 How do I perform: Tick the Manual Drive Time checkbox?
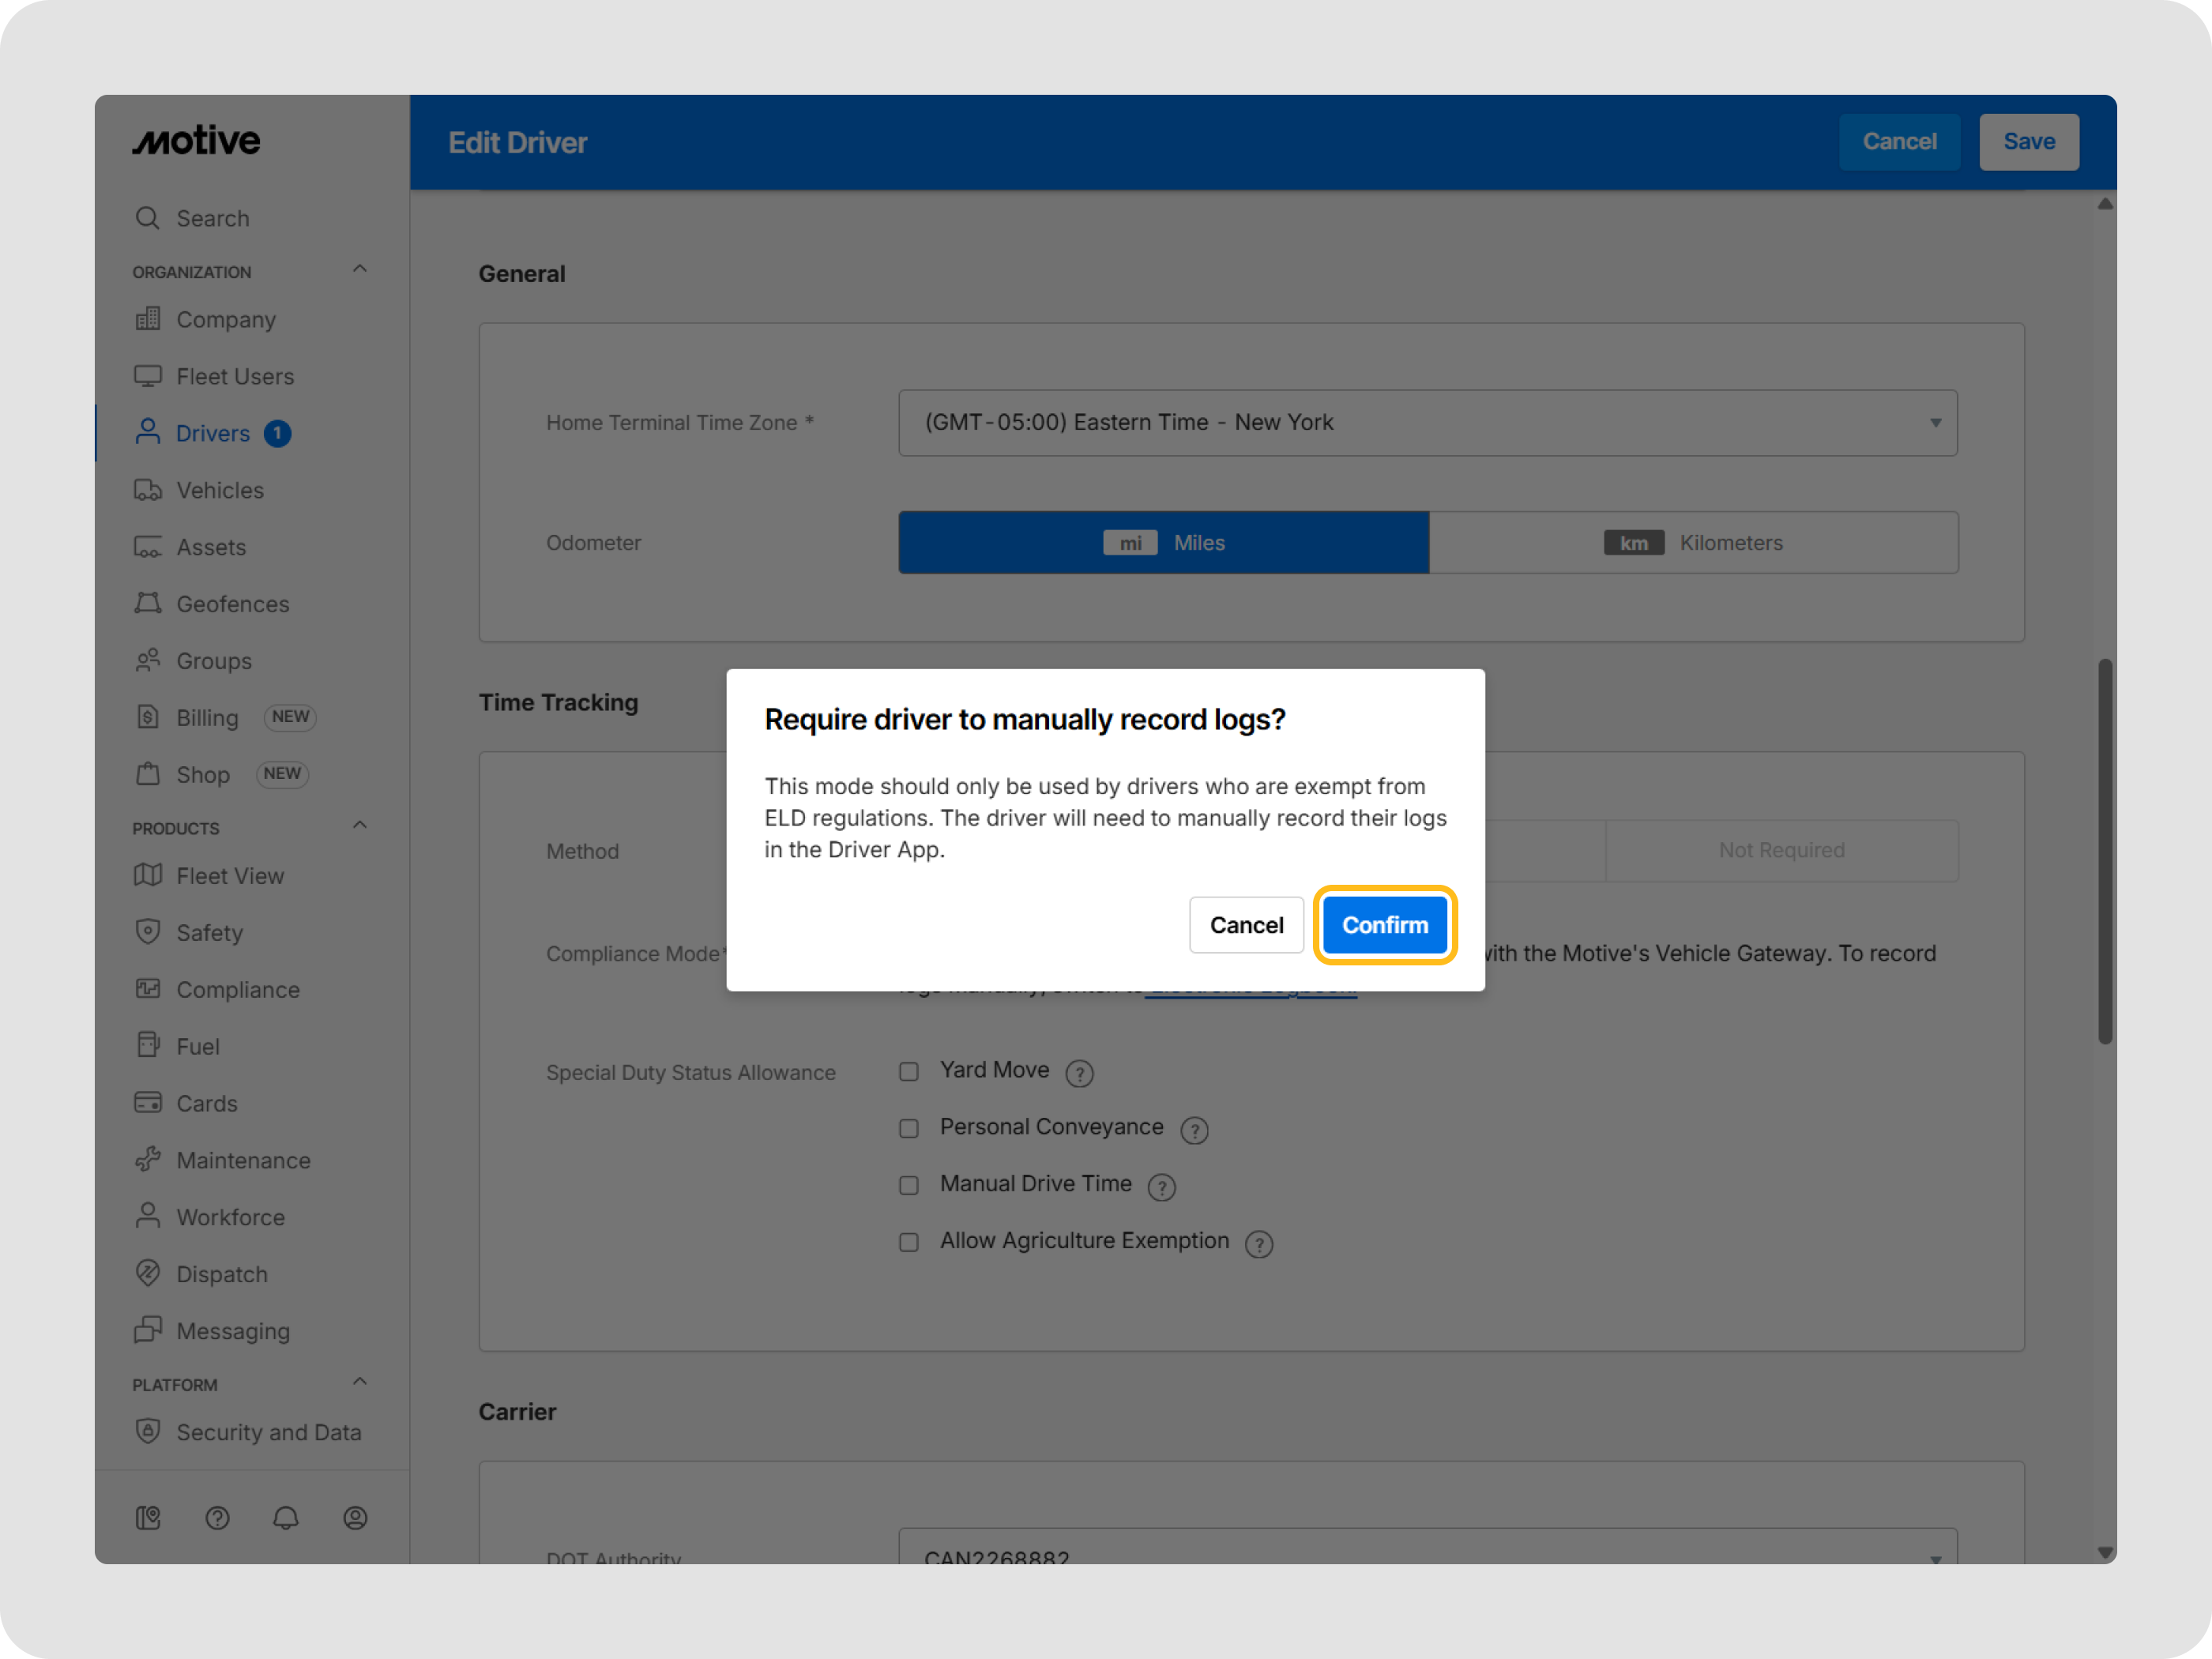(909, 1185)
